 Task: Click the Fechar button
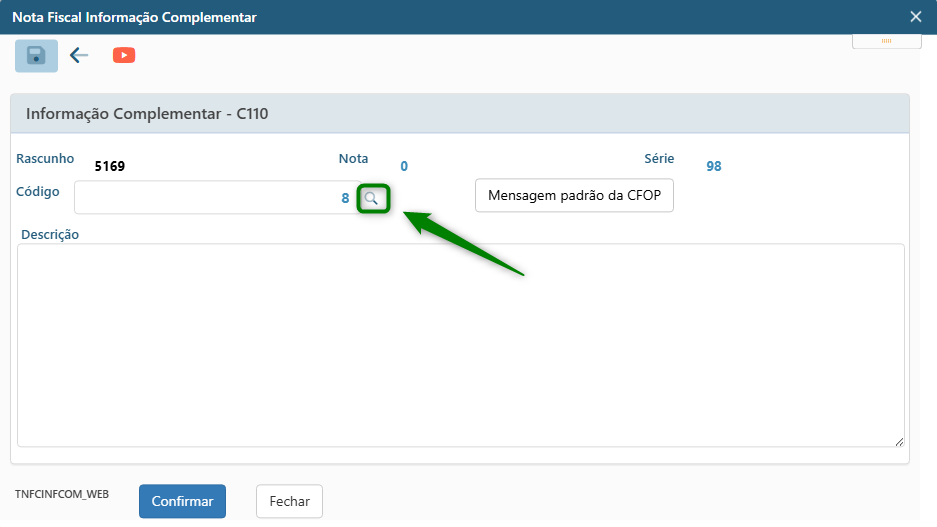(289, 502)
